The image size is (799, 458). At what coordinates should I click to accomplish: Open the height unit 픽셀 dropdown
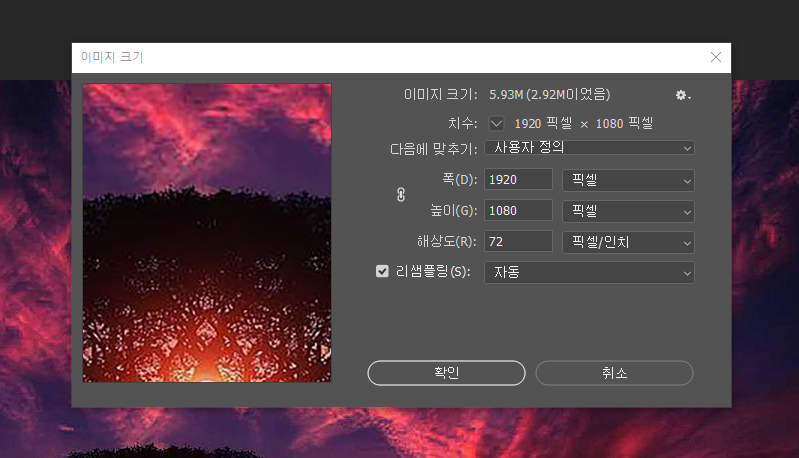tap(628, 211)
